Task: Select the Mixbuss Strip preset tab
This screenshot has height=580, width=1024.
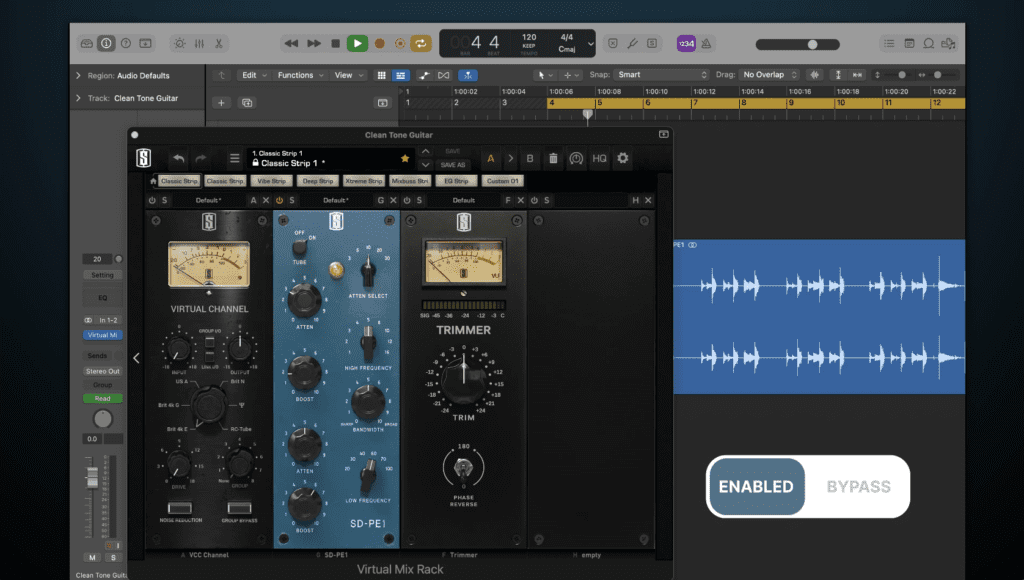Action: (x=409, y=180)
